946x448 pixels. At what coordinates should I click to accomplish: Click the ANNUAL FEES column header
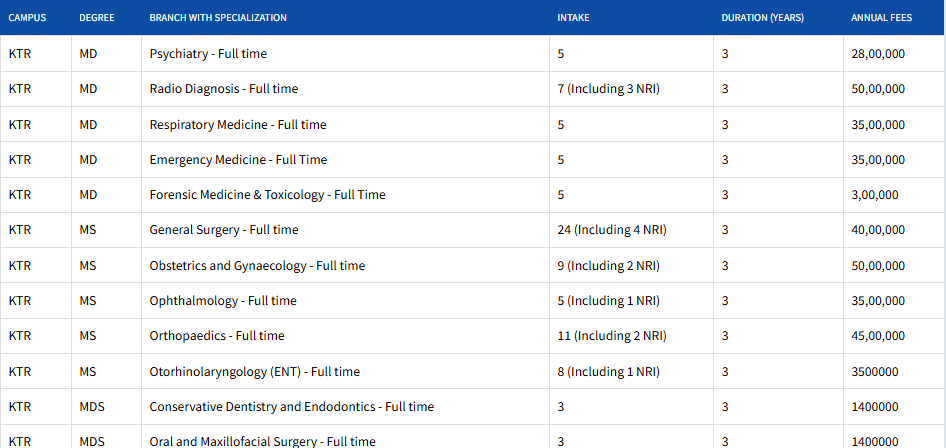881,18
